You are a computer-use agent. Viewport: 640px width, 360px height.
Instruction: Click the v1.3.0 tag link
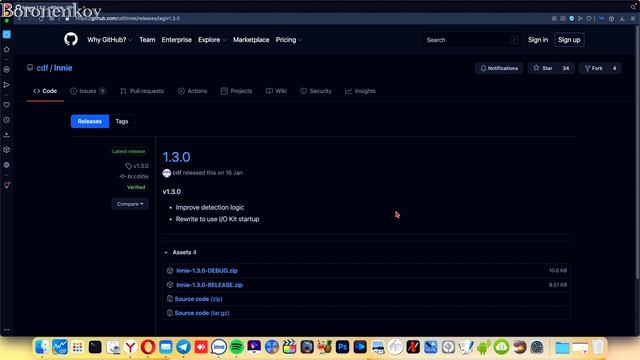(137, 166)
